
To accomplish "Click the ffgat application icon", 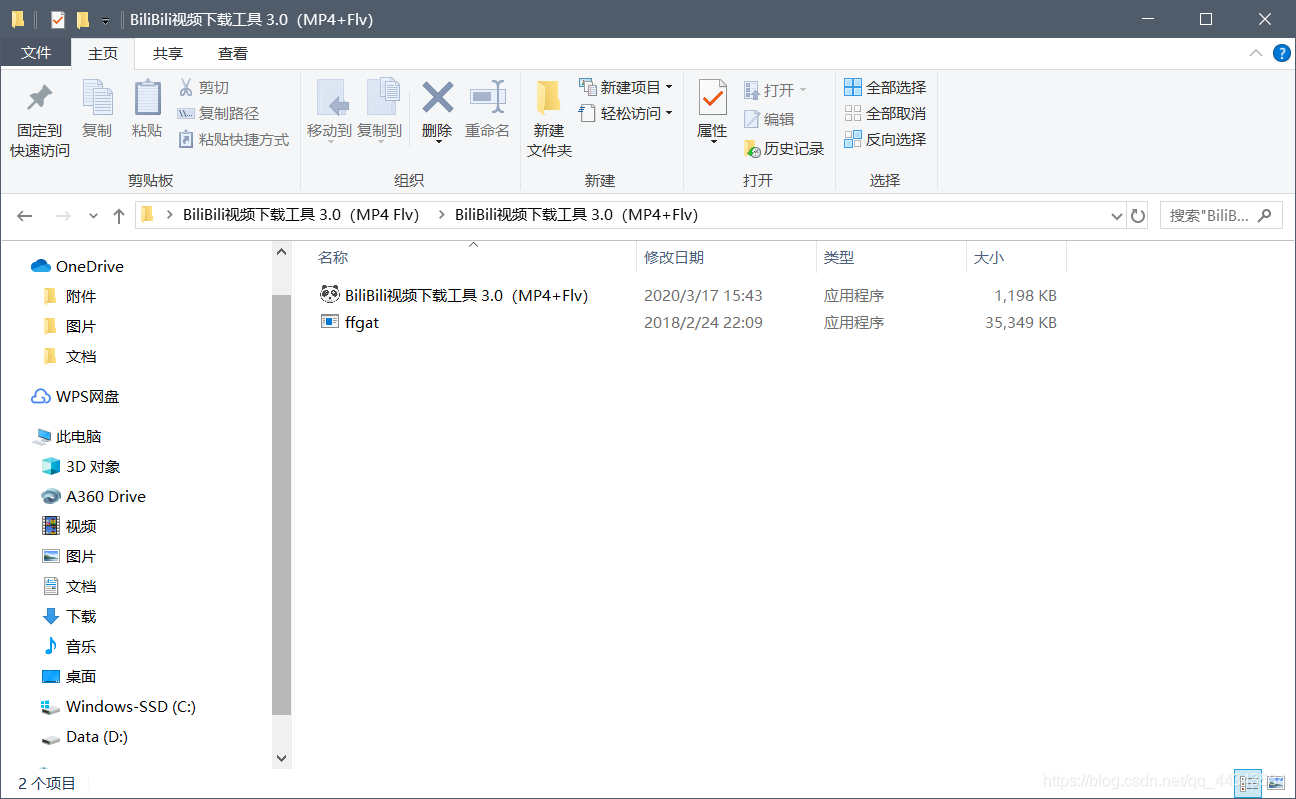I will coord(330,322).
